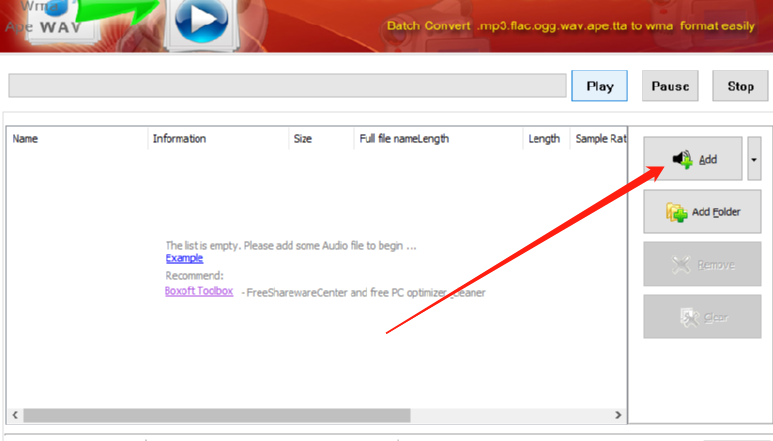Stop the audio playback
Image resolution: width=773 pixels, height=441 pixels.
[740, 86]
